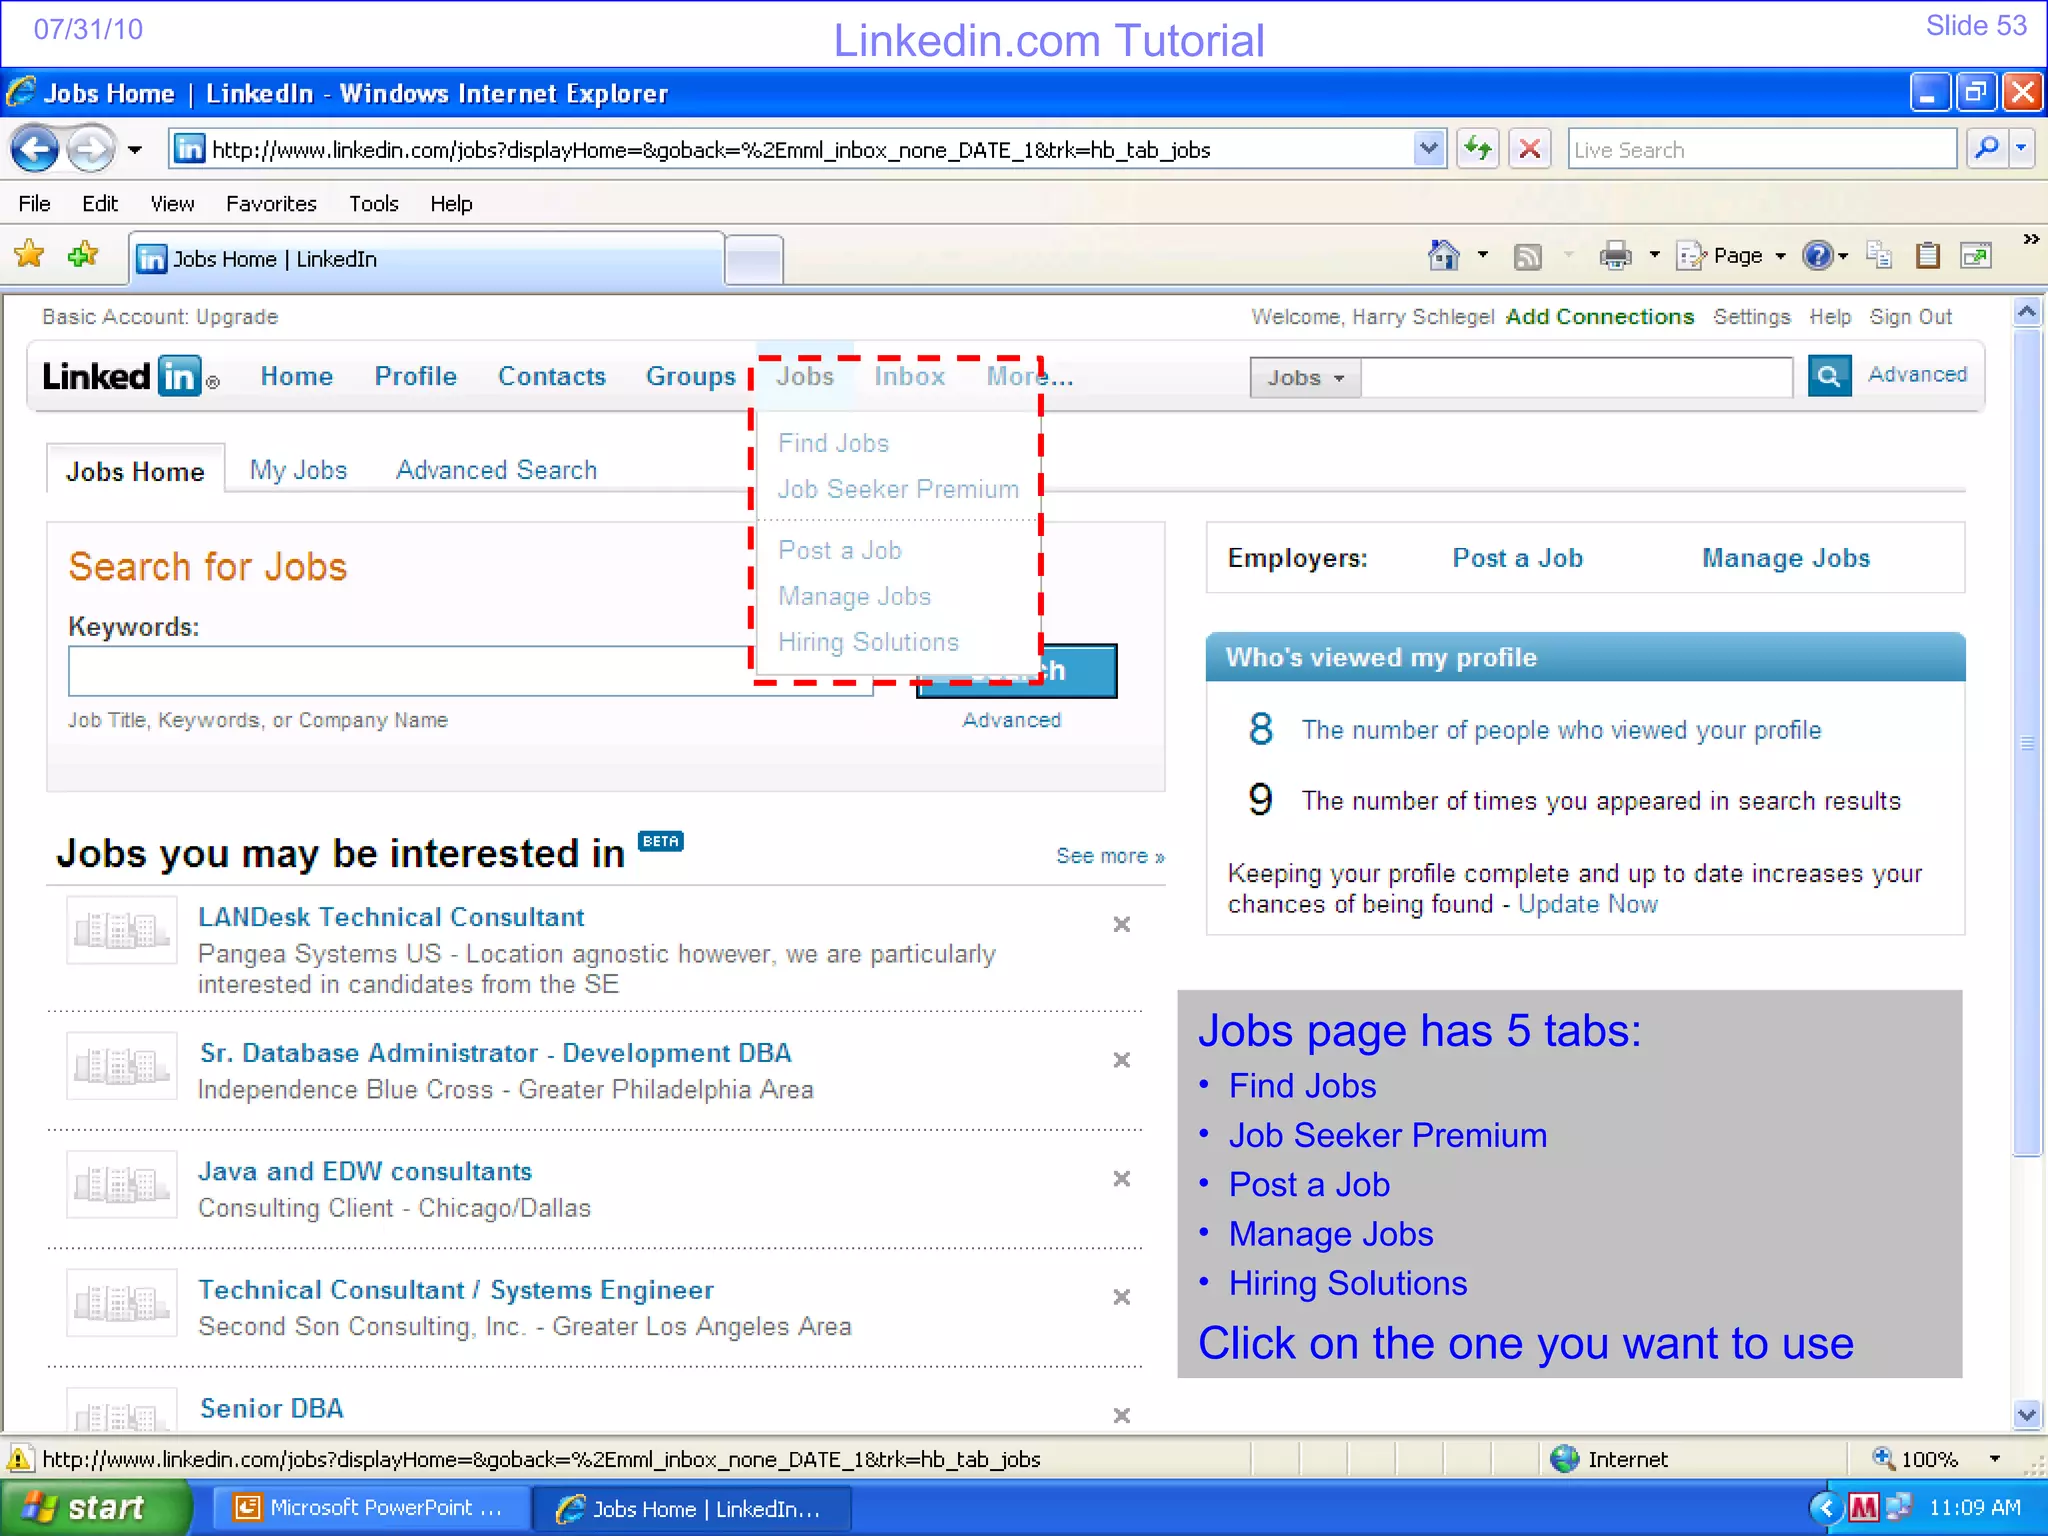Click the Sign Out link
This screenshot has width=2048, height=1536.
[1911, 317]
